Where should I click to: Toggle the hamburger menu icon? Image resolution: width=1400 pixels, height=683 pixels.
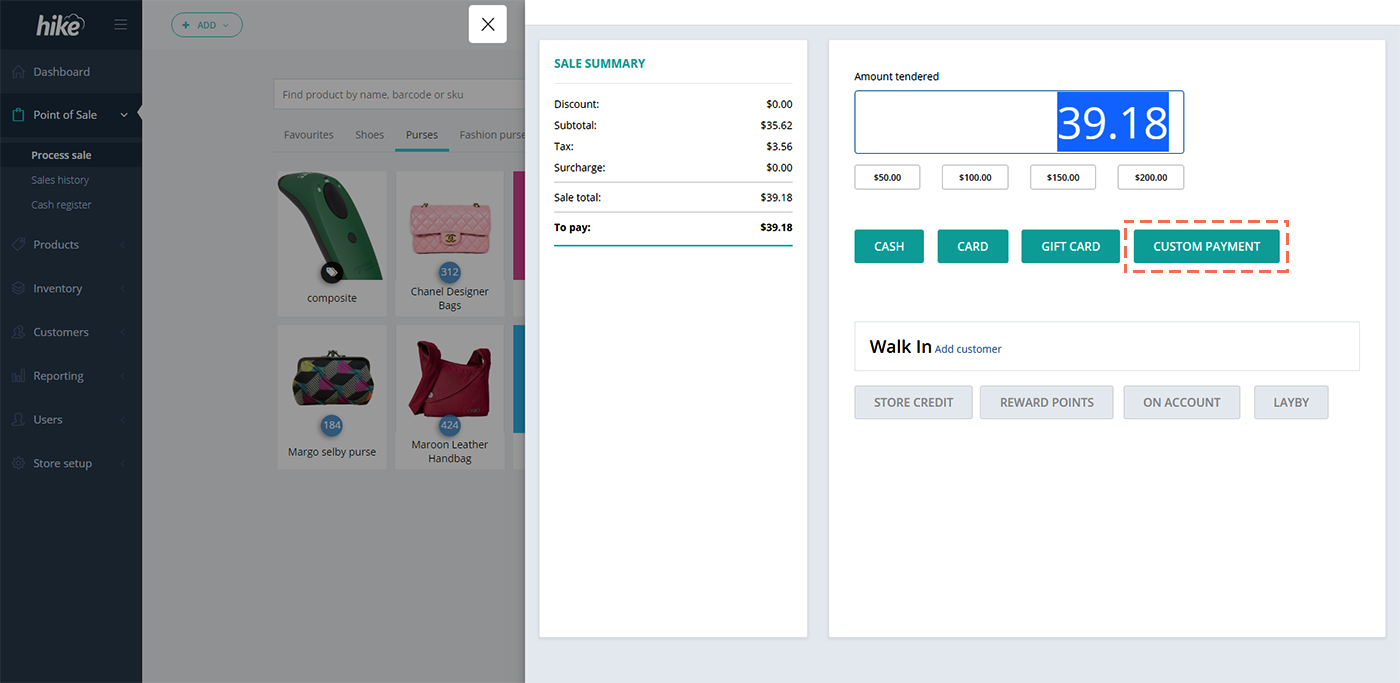[121, 25]
